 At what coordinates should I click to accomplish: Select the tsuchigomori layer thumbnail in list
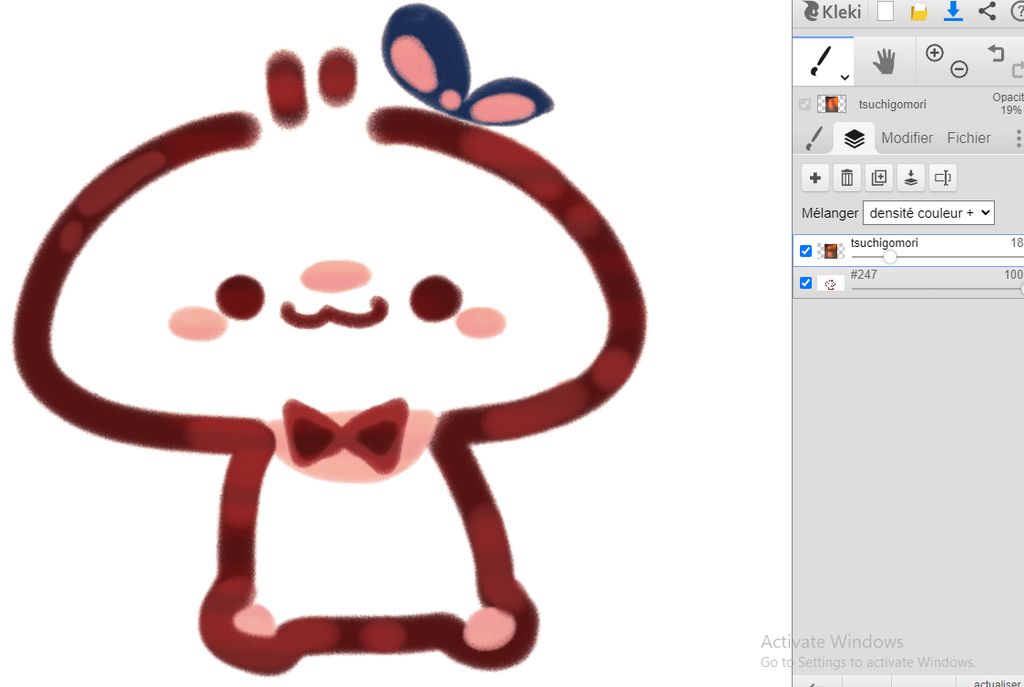831,251
